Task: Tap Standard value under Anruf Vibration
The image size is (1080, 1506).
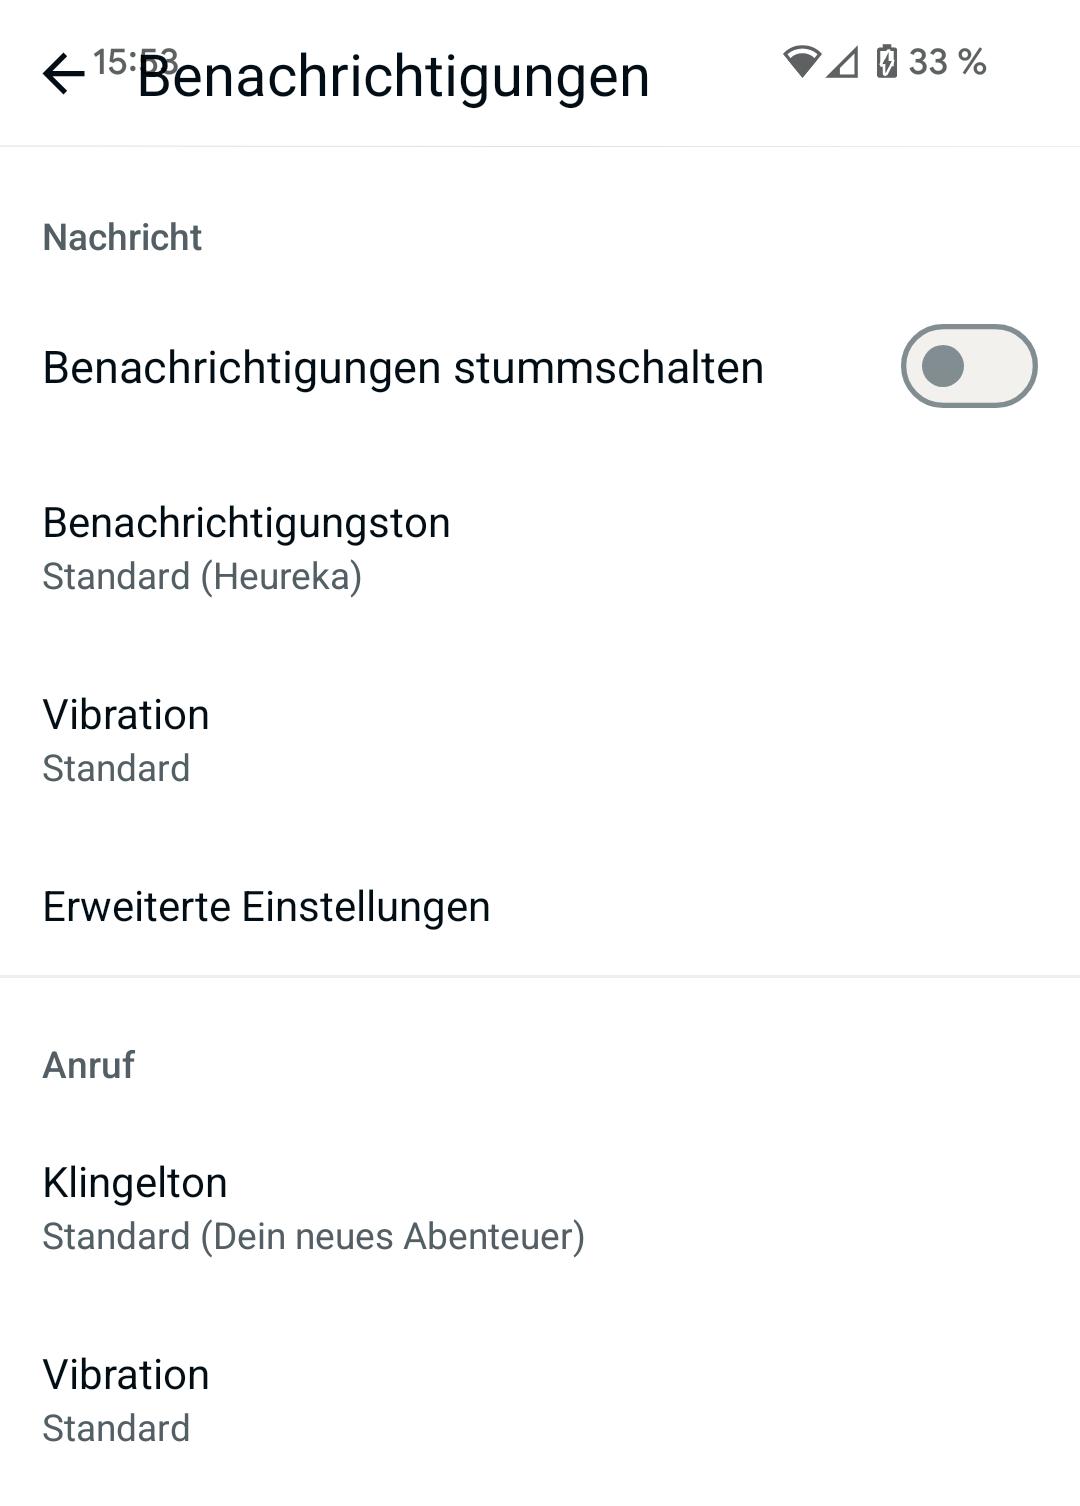Action: point(116,1429)
